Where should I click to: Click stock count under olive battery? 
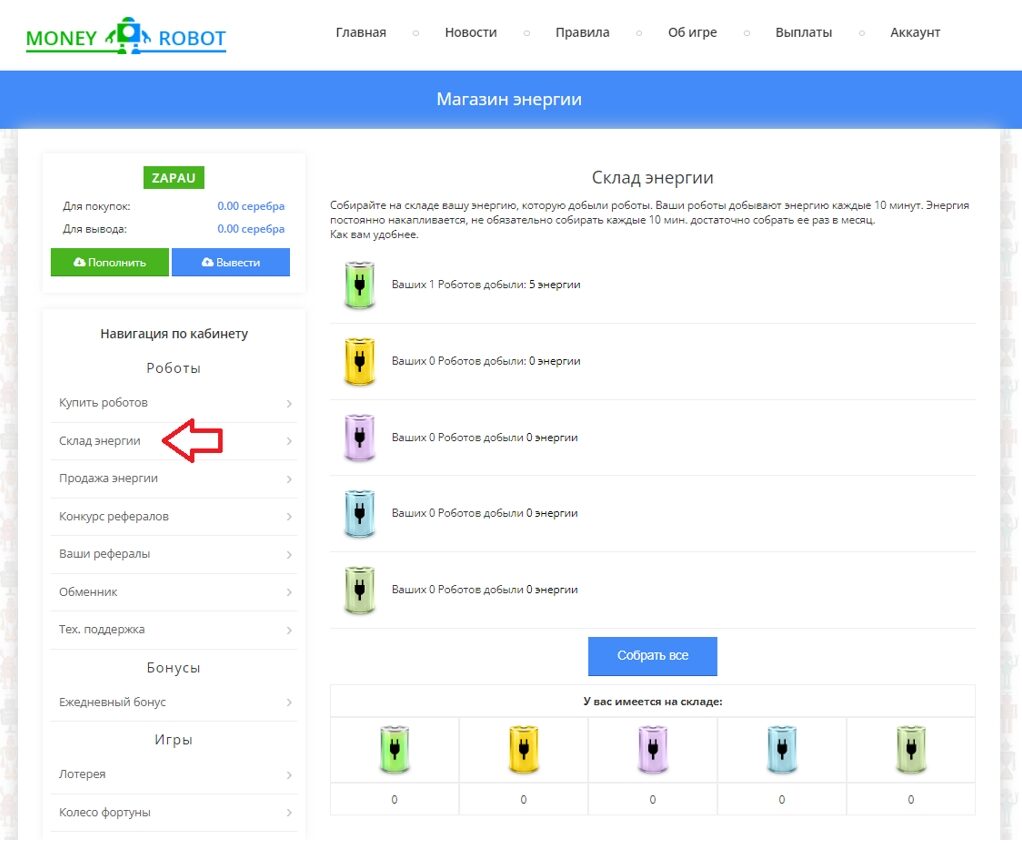[911, 800]
